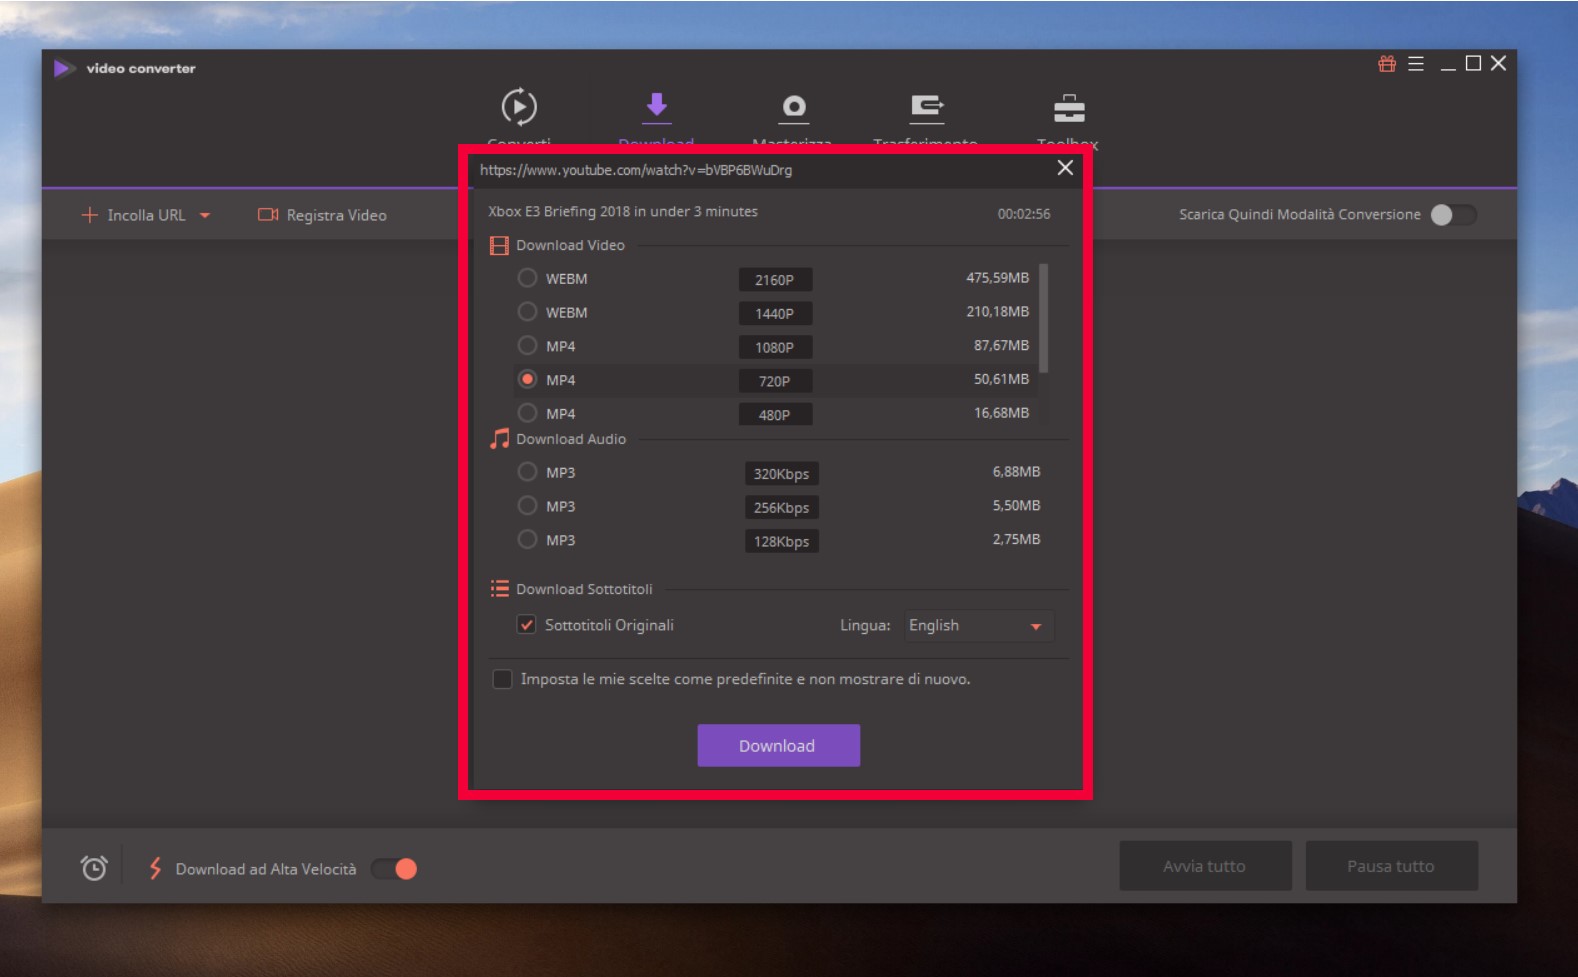This screenshot has width=1578, height=977.
Task: Select MP4 480P video option
Action: pos(527,412)
